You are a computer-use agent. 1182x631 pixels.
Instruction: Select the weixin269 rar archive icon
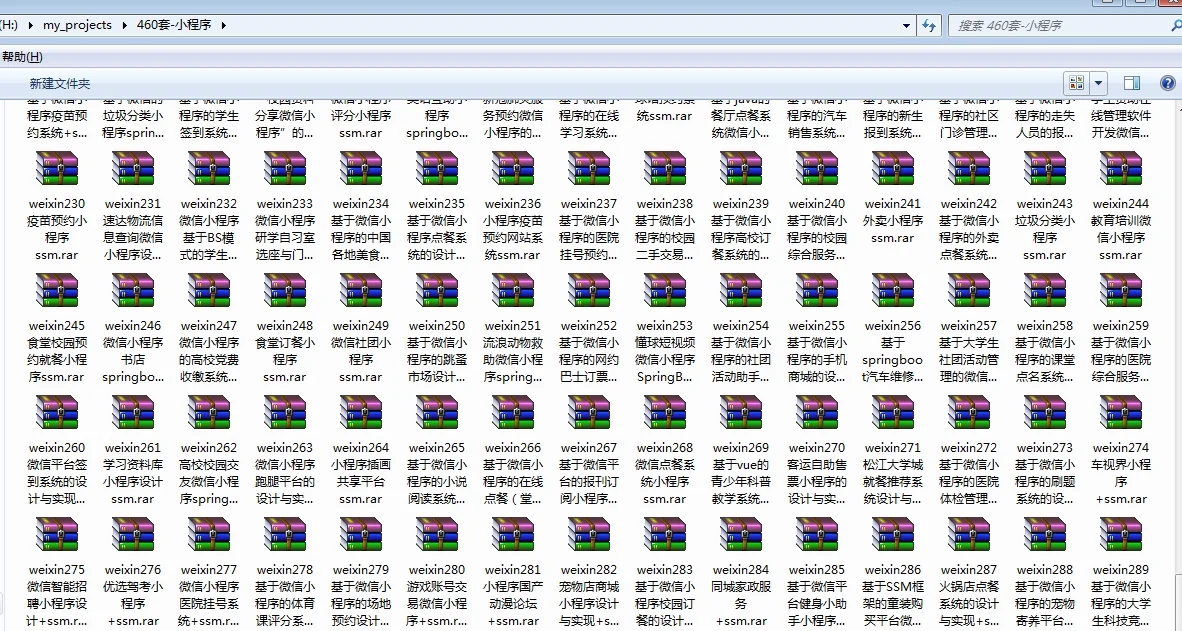click(741, 412)
